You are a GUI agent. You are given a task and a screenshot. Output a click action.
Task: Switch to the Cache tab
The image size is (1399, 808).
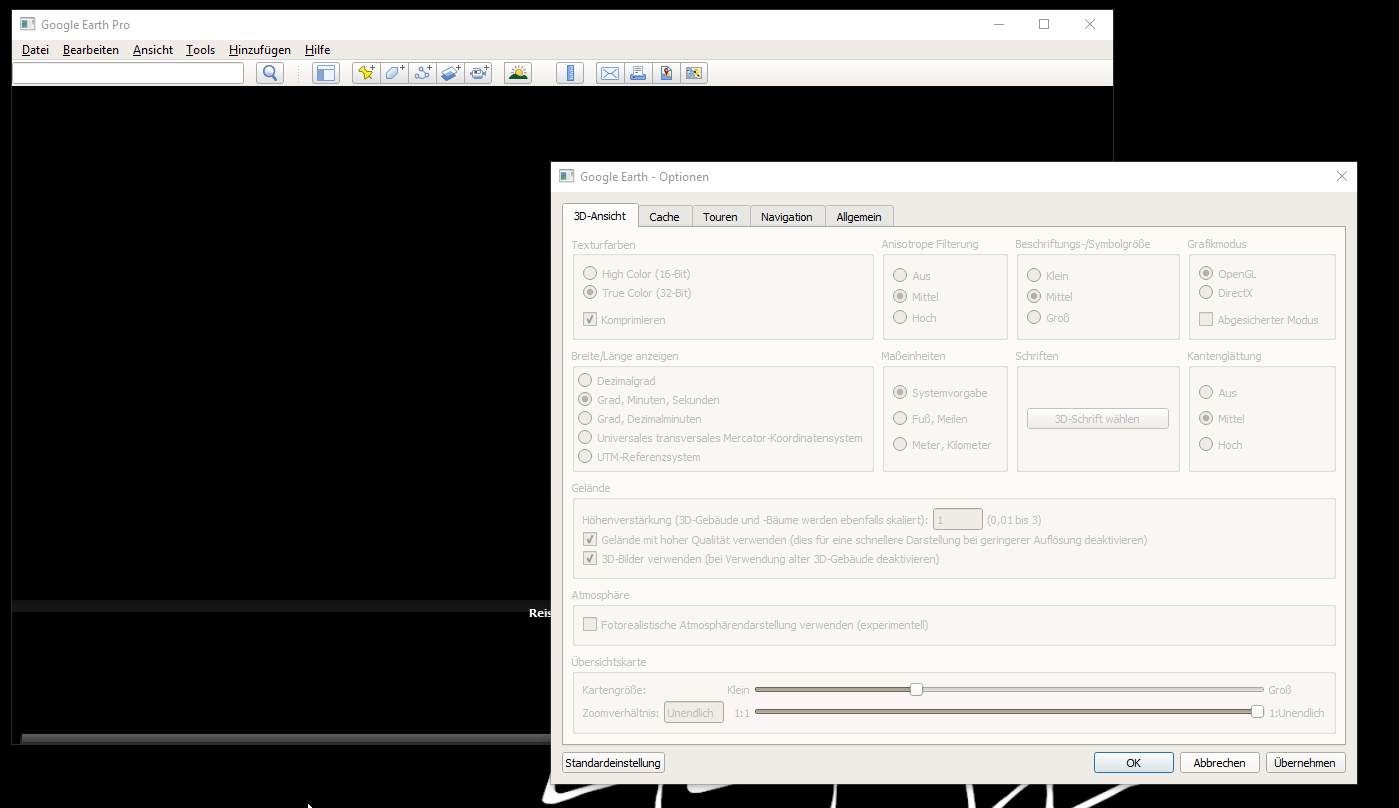pos(664,217)
